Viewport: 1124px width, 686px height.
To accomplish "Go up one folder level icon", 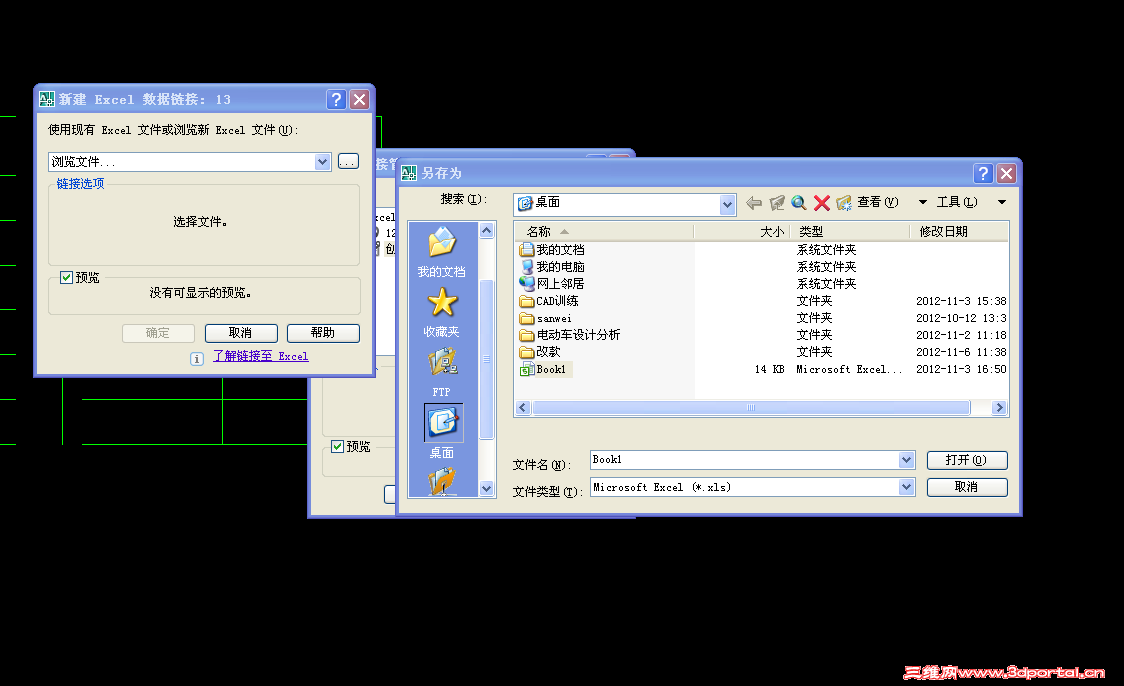I will pos(776,203).
